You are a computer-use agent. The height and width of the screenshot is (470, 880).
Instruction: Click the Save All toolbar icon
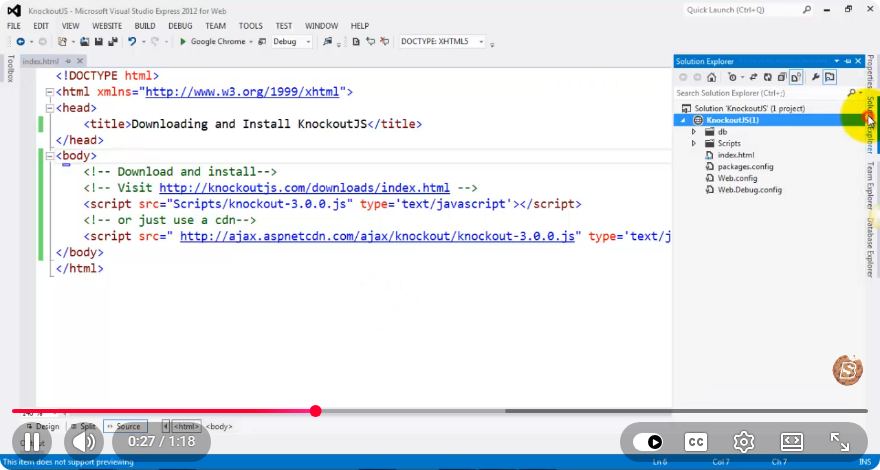click(113, 42)
